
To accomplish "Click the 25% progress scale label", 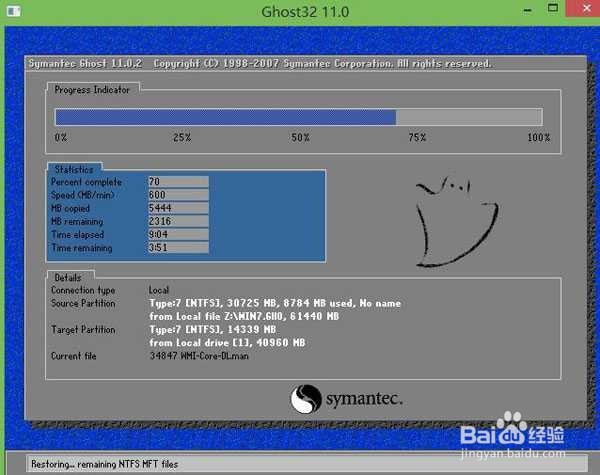I will [182, 137].
